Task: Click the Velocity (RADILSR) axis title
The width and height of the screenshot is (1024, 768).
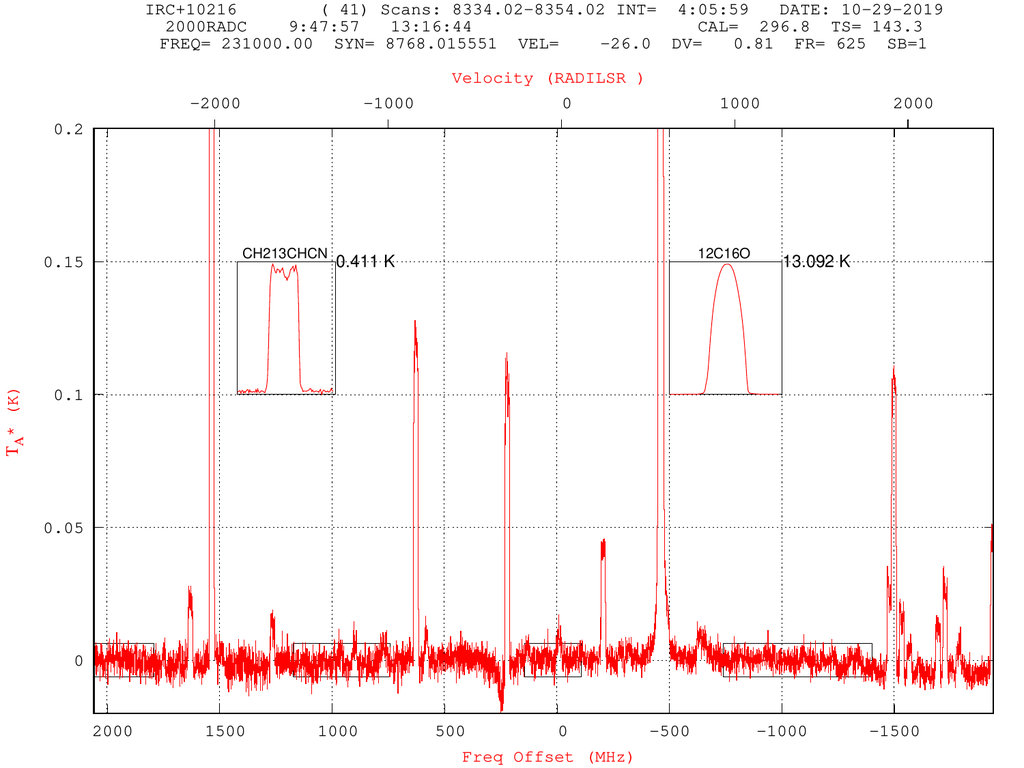Action: click(547, 78)
